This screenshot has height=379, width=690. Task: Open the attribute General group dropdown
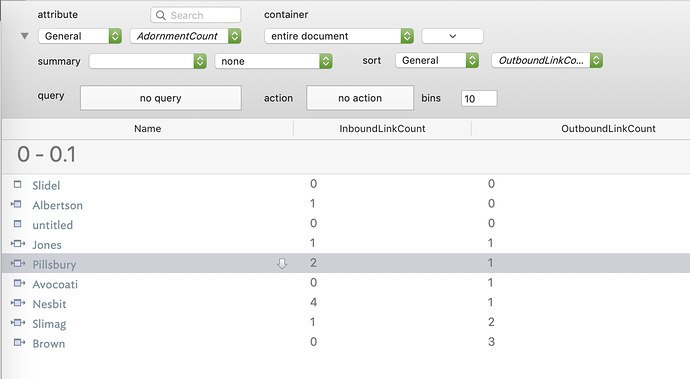[x=80, y=36]
